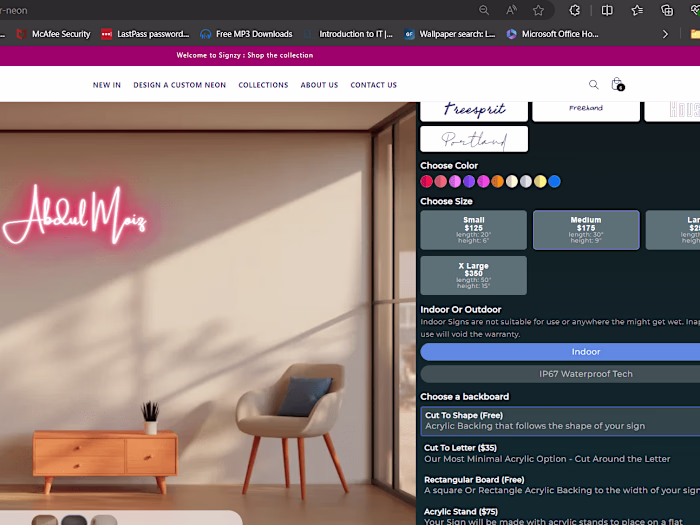Go to CONTACT US page
The width and height of the screenshot is (700, 525).
coord(374,85)
